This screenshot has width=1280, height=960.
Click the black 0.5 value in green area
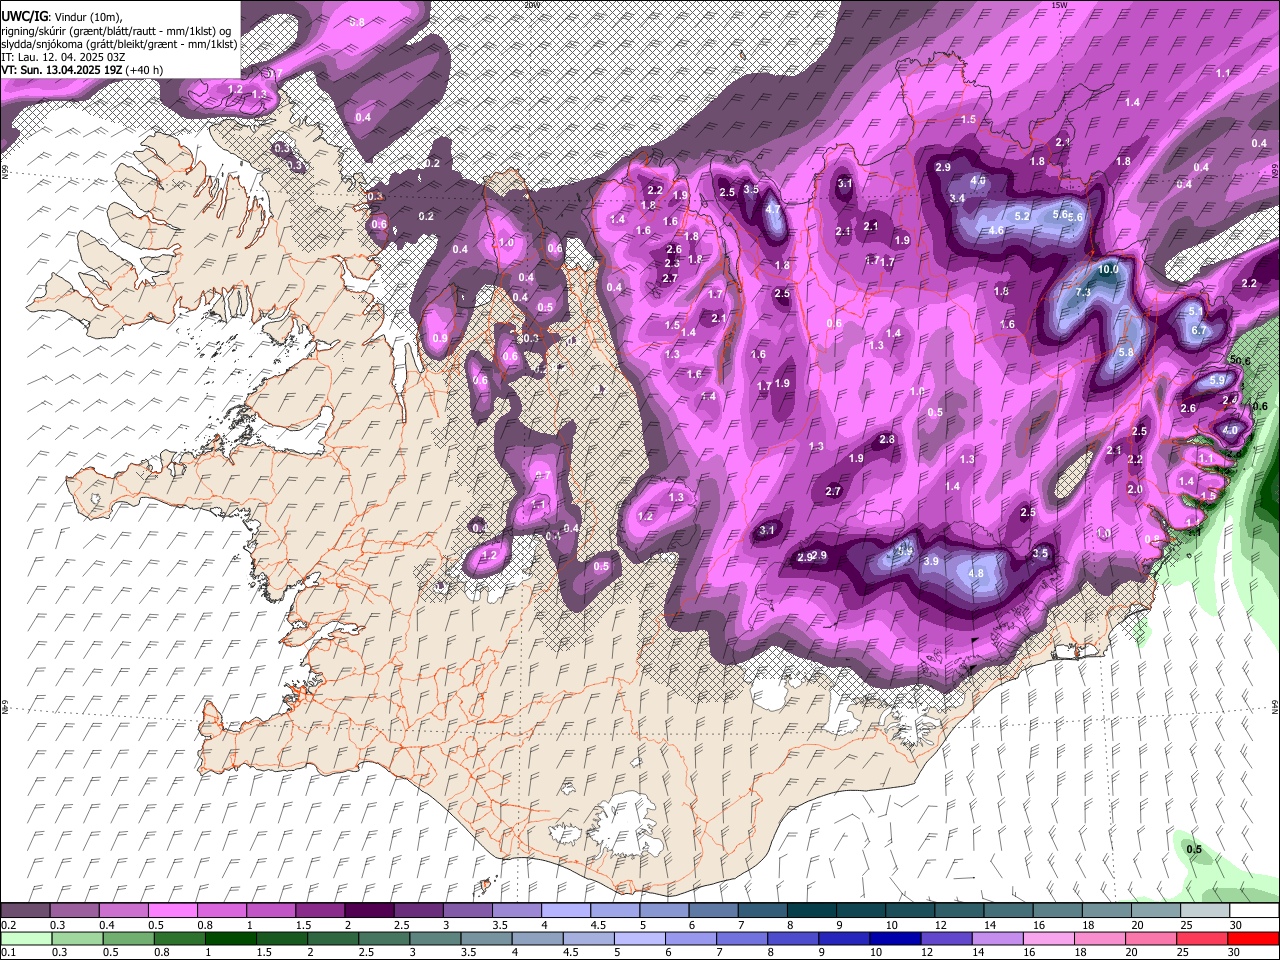point(1194,850)
